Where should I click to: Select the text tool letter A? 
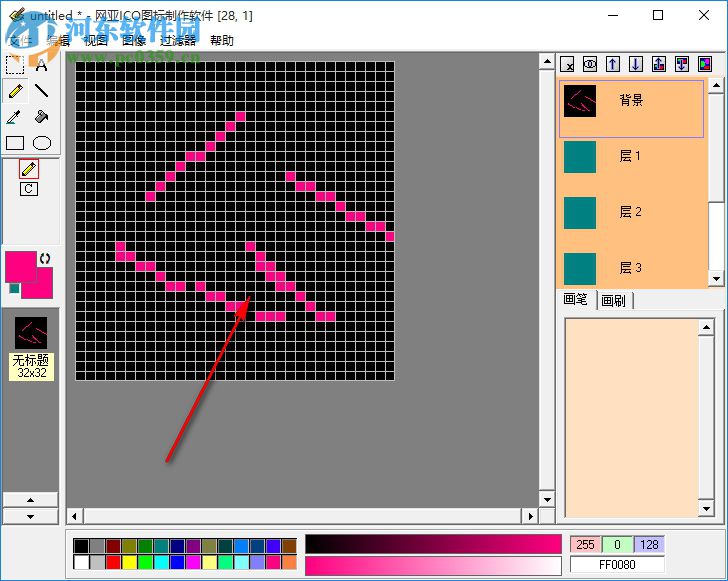pyautogui.click(x=41, y=65)
